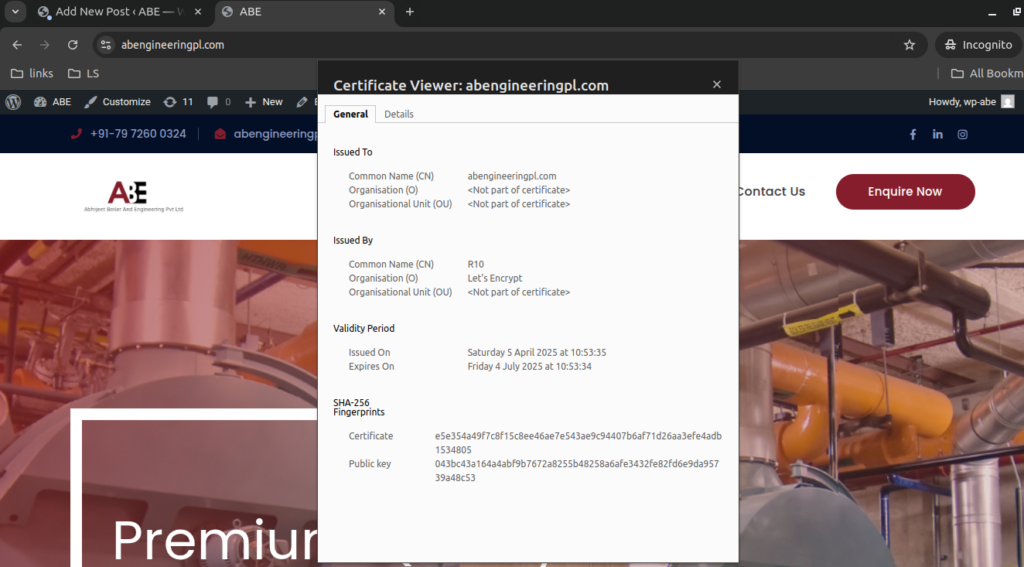Reload the page using refresh icon
1024x567 pixels.
[x=72, y=45]
